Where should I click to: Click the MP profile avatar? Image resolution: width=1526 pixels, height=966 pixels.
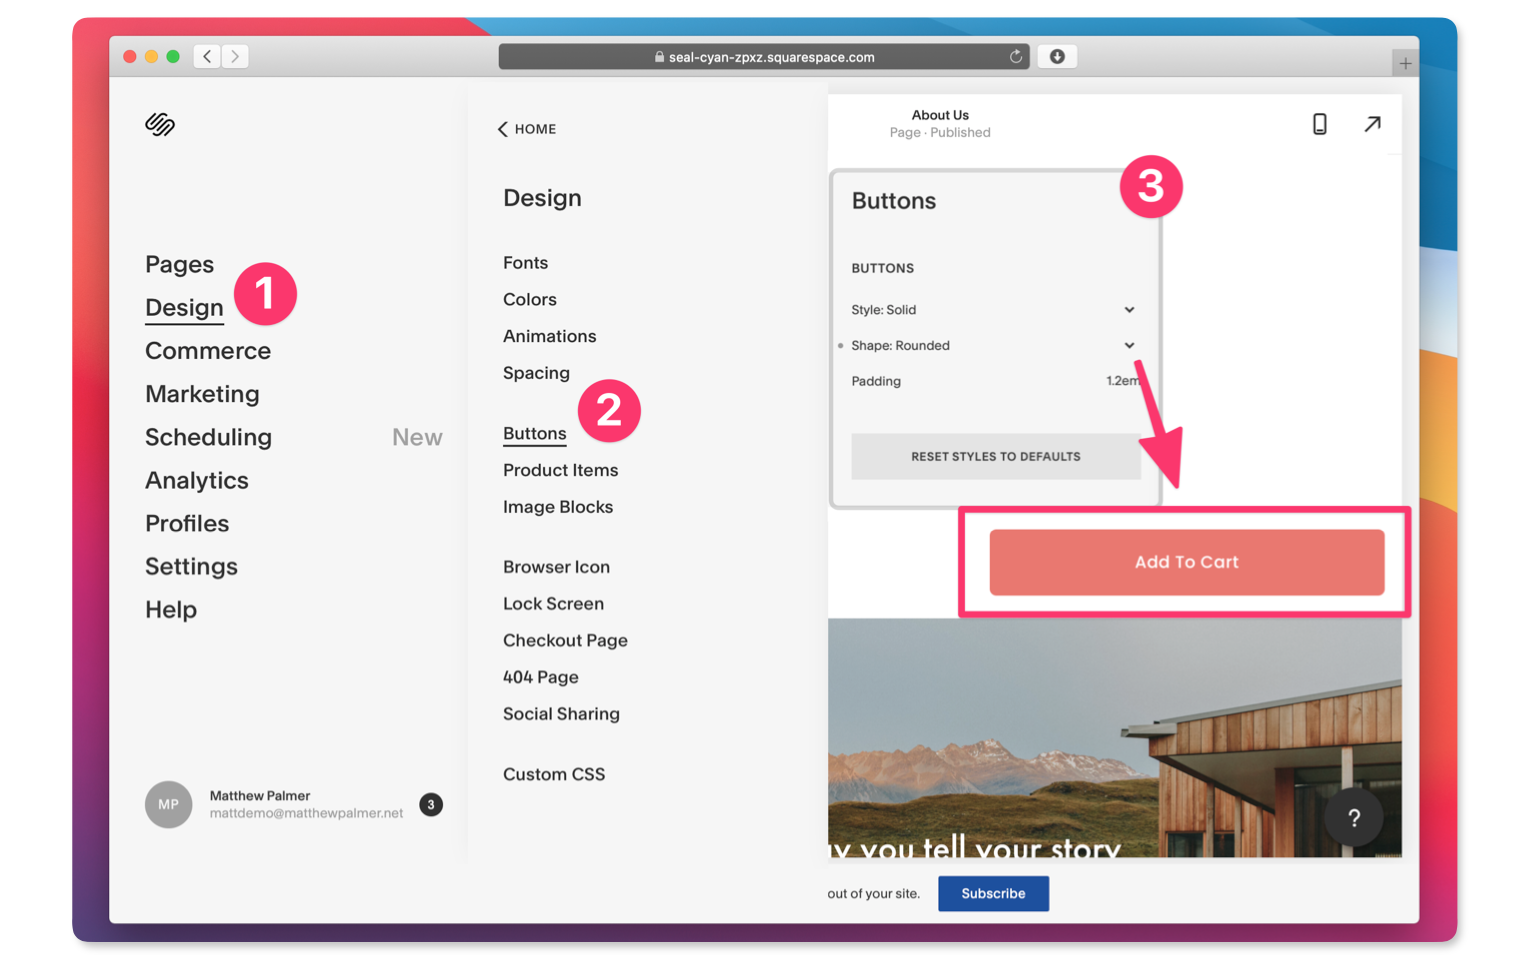(x=168, y=804)
